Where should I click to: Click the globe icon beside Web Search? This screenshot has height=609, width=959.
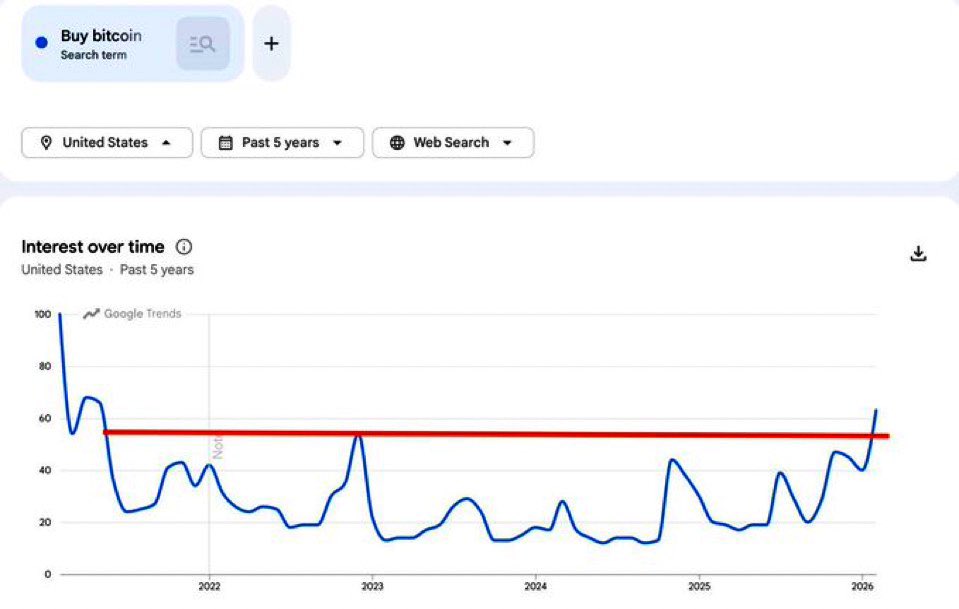tap(397, 143)
